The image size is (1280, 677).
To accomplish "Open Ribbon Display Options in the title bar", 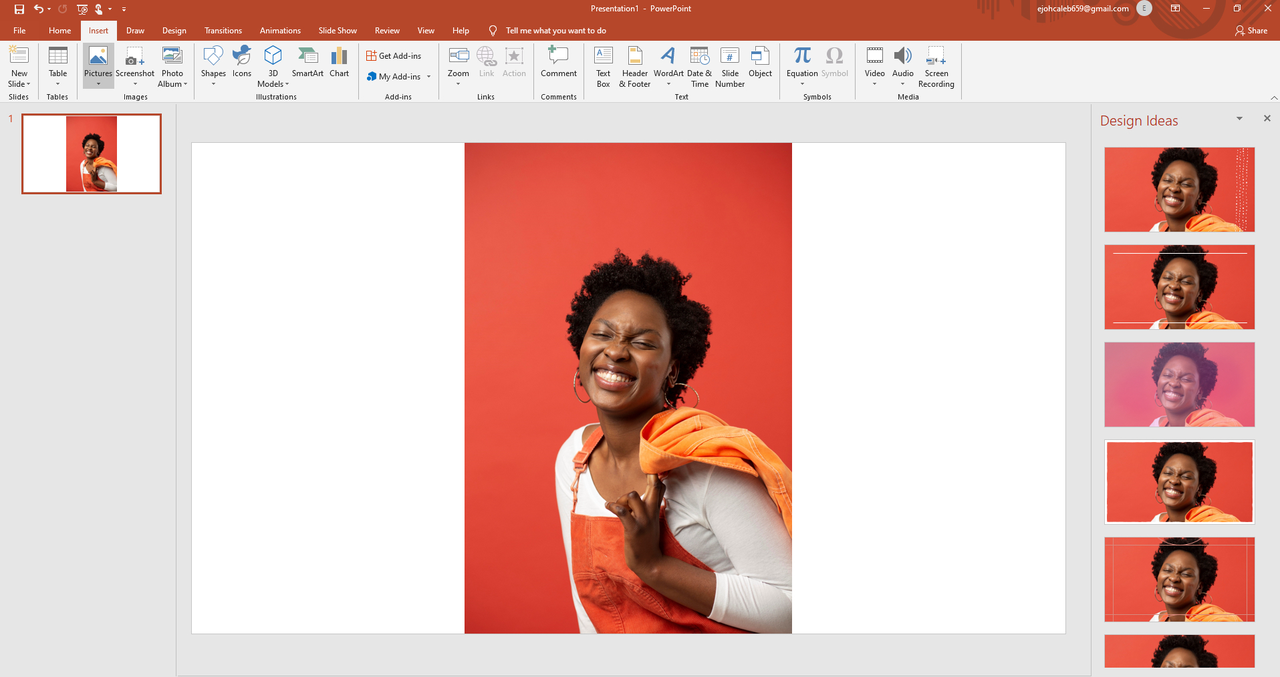I will point(1175,8).
